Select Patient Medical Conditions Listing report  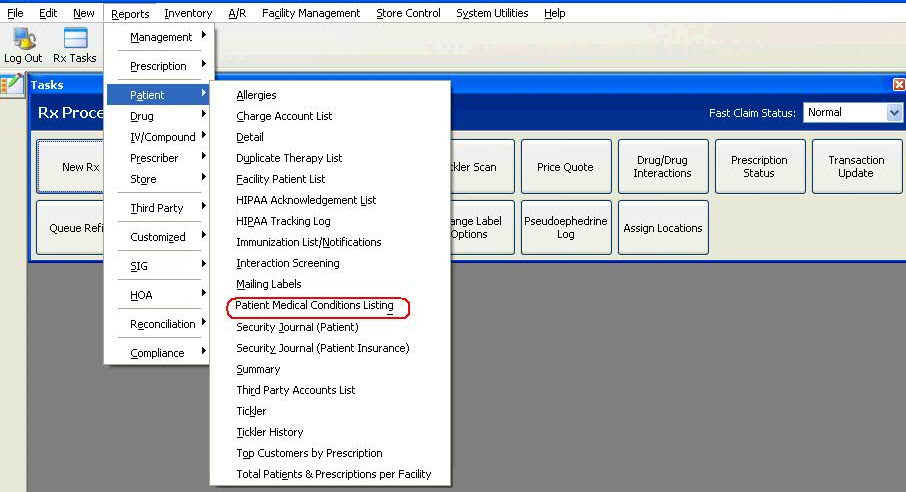pos(314,305)
